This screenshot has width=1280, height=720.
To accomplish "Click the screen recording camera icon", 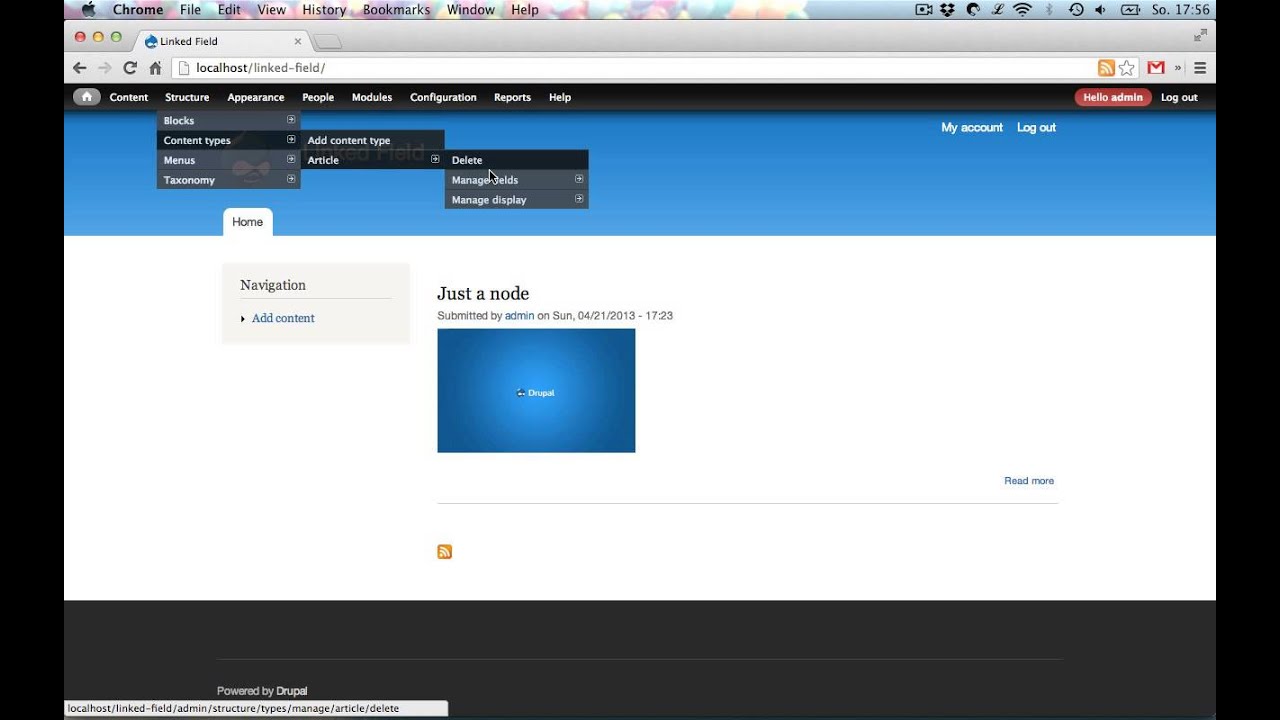I will tap(924, 10).
